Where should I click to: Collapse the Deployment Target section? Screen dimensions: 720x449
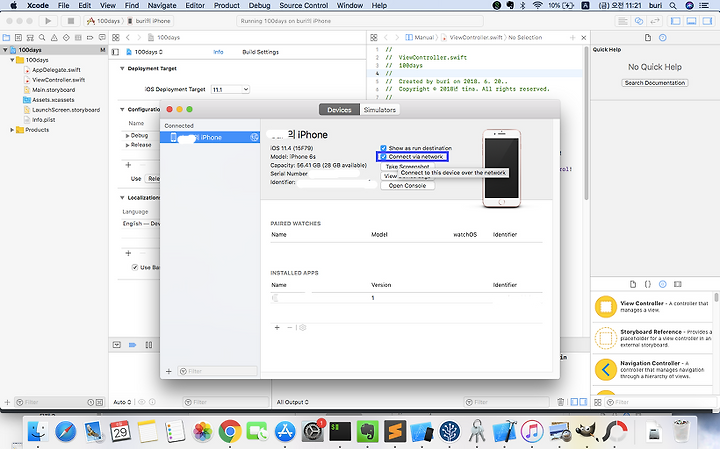(122, 68)
